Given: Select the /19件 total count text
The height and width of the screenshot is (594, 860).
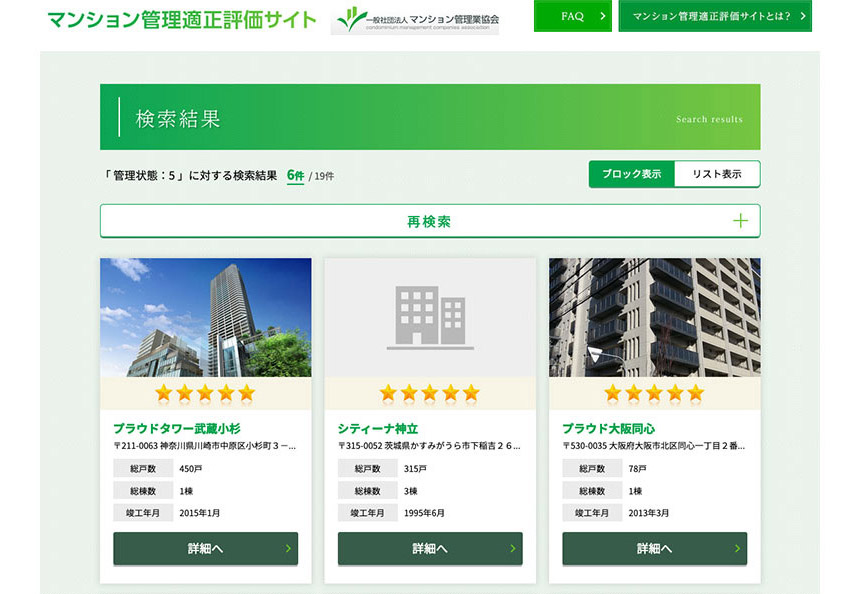Looking at the screenshot, I should click(x=321, y=176).
